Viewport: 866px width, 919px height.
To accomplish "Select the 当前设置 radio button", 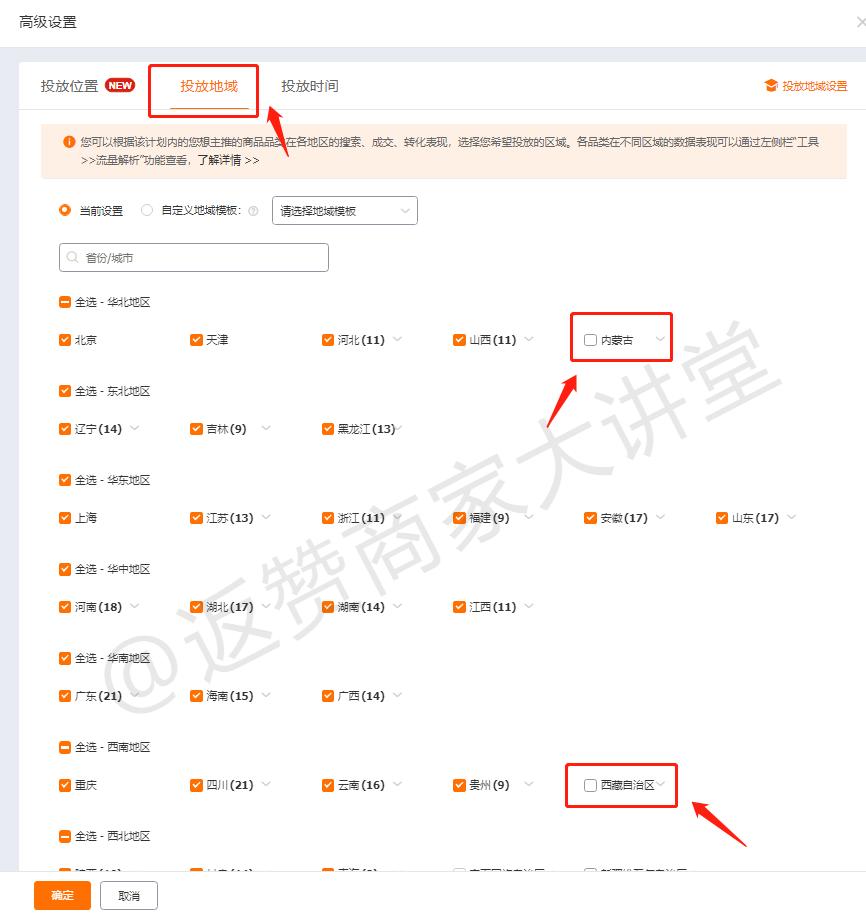I will tap(65, 210).
